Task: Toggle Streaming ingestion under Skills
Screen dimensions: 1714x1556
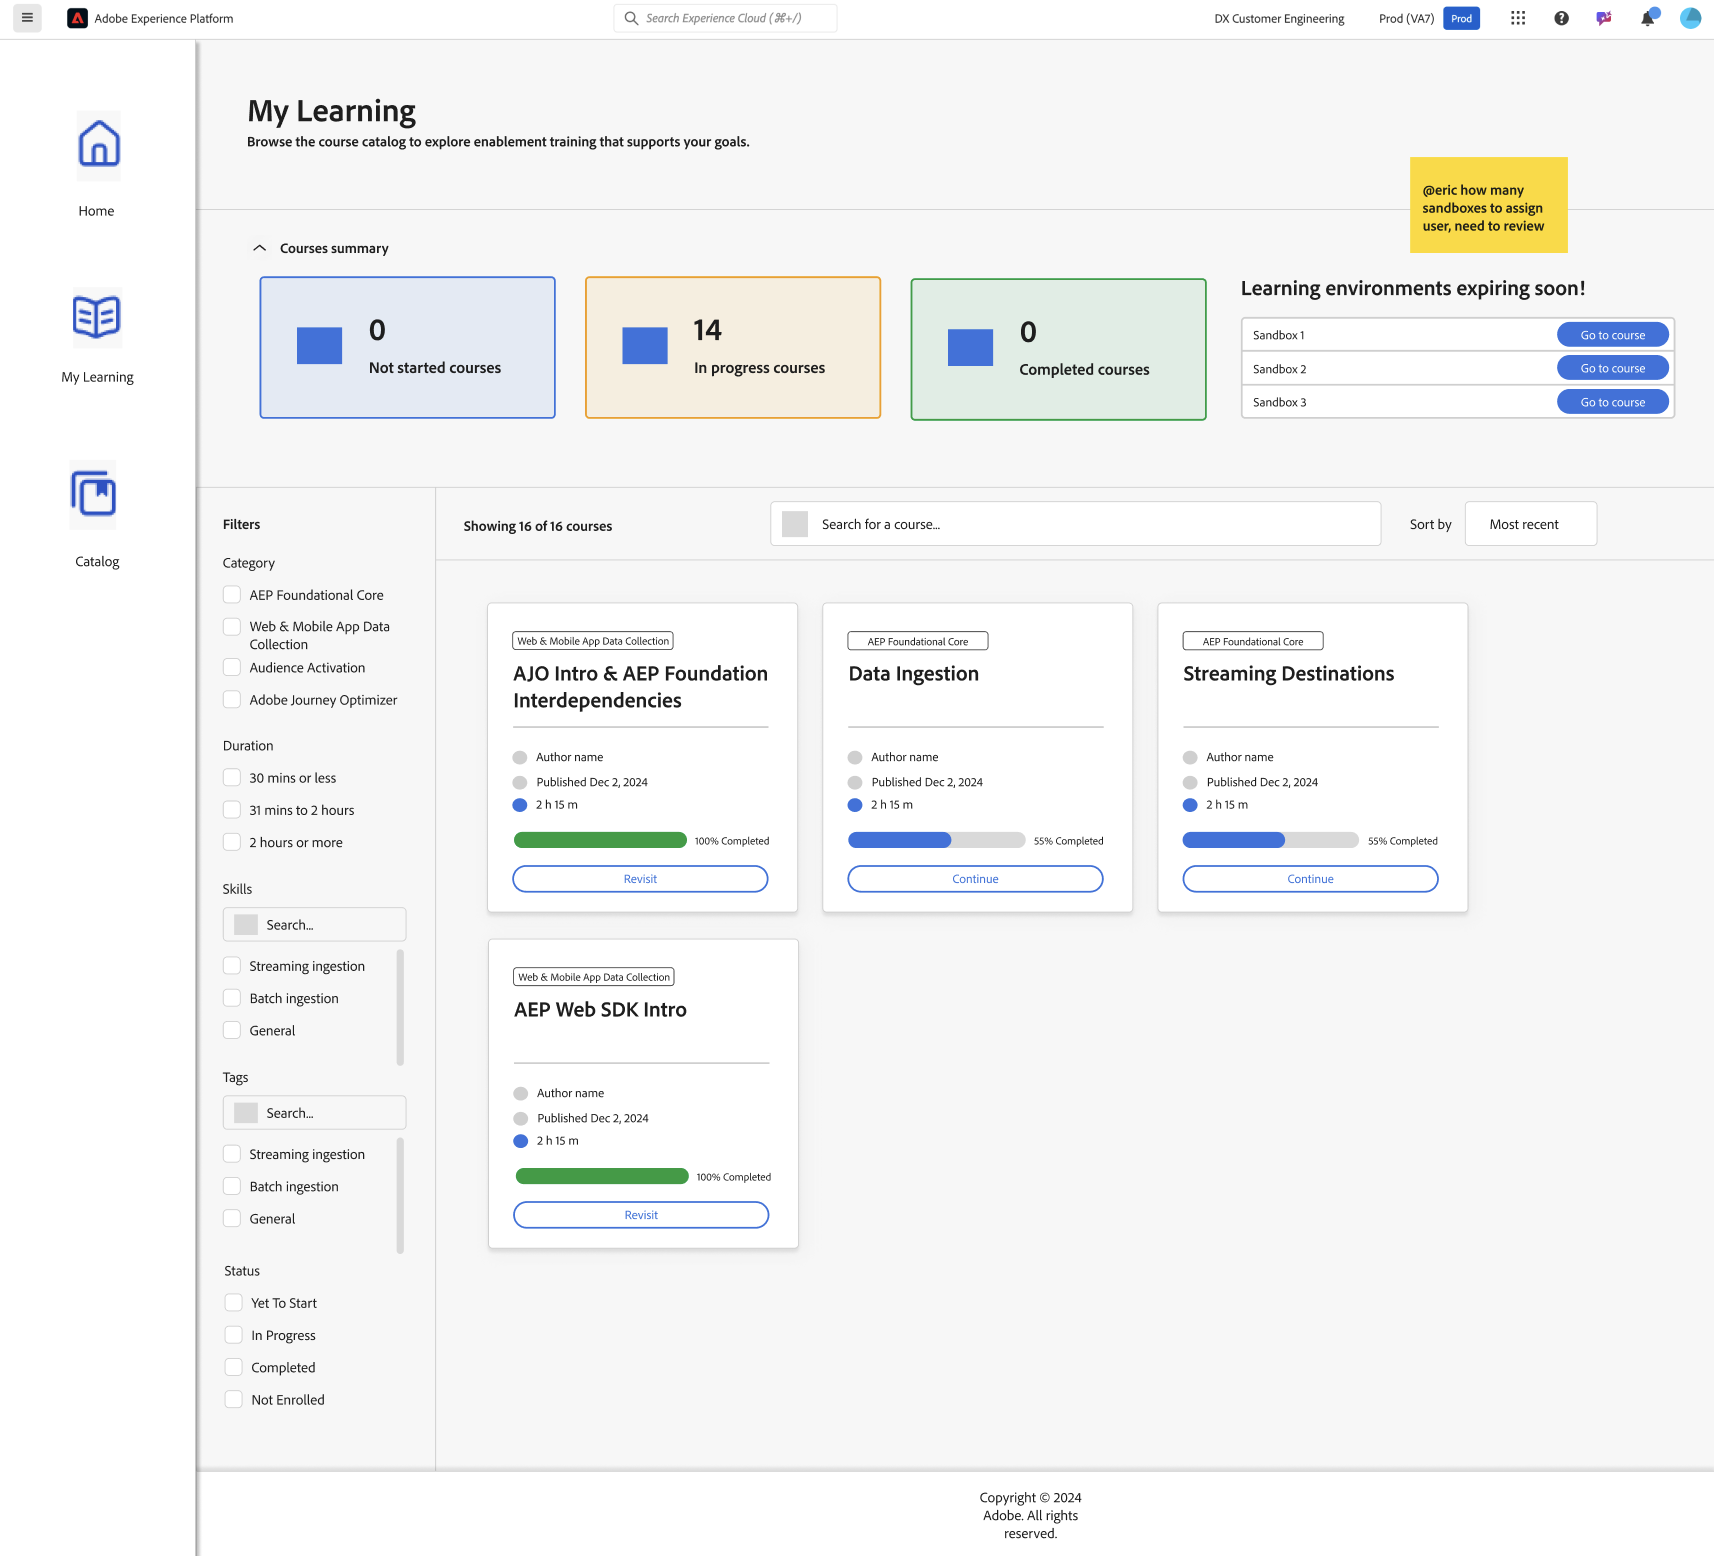Action: click(x=232, y=966)
